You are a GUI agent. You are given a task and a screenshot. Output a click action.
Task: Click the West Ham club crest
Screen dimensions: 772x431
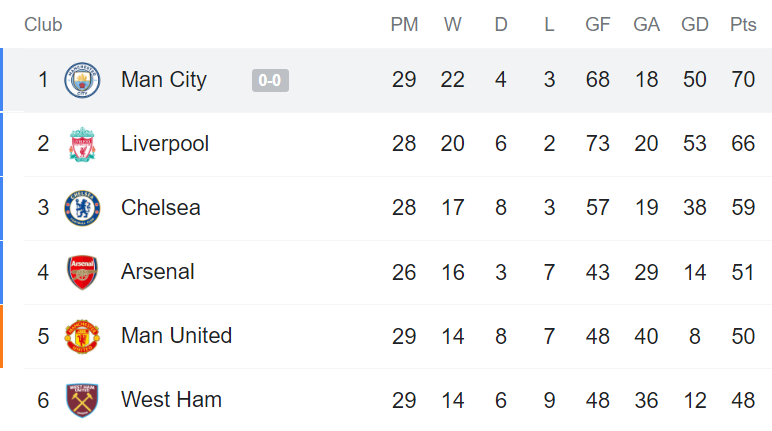point(82,400)
